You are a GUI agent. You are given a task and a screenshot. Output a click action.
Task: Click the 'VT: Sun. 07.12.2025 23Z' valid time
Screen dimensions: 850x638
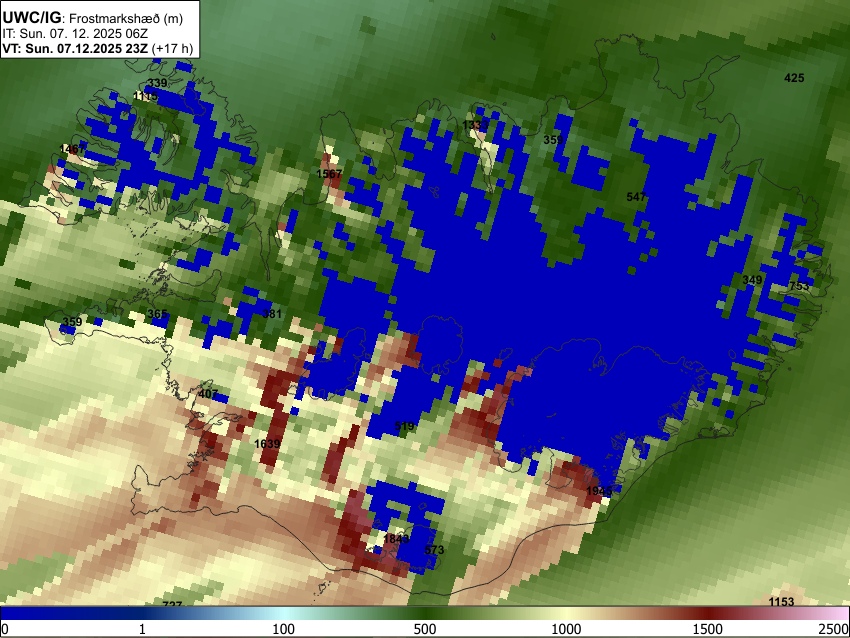point(75,48)
